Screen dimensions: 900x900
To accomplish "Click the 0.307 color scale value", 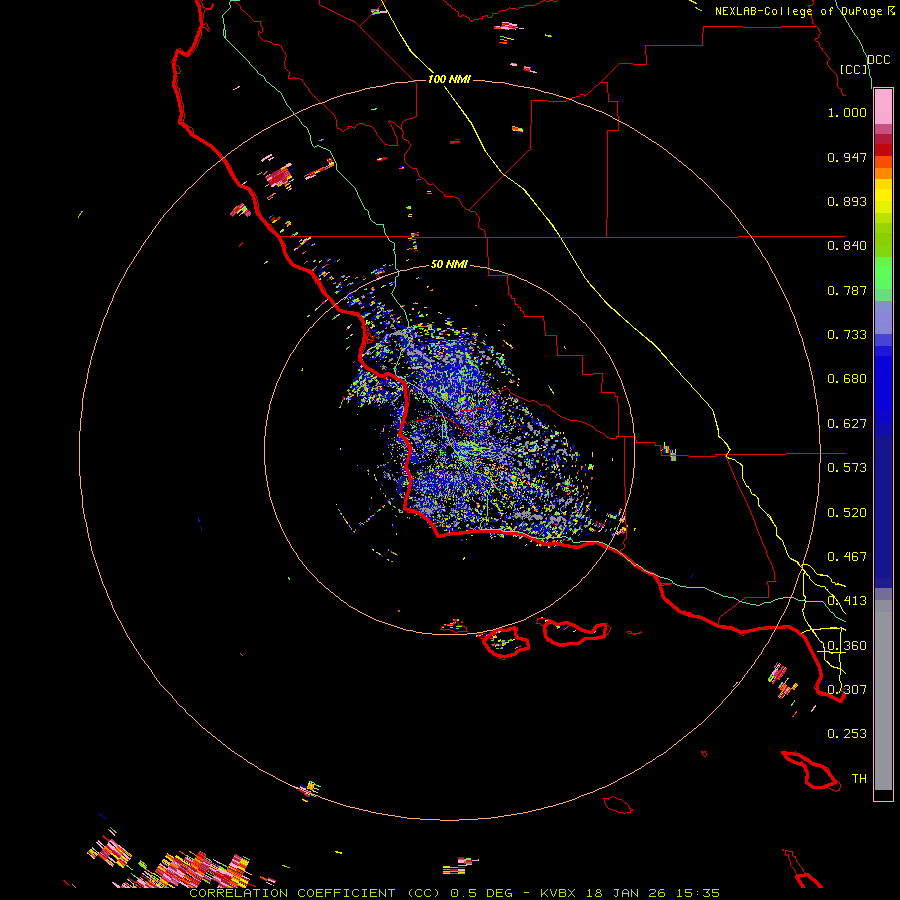I will tap(847, 689).
